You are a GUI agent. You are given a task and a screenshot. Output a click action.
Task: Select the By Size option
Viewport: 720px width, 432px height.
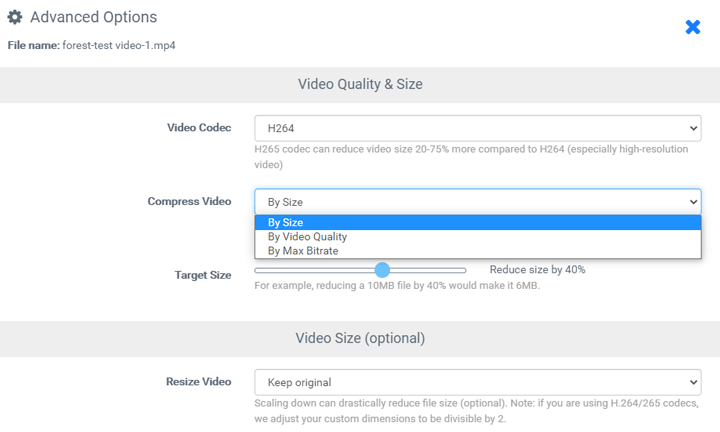[285, 223]
